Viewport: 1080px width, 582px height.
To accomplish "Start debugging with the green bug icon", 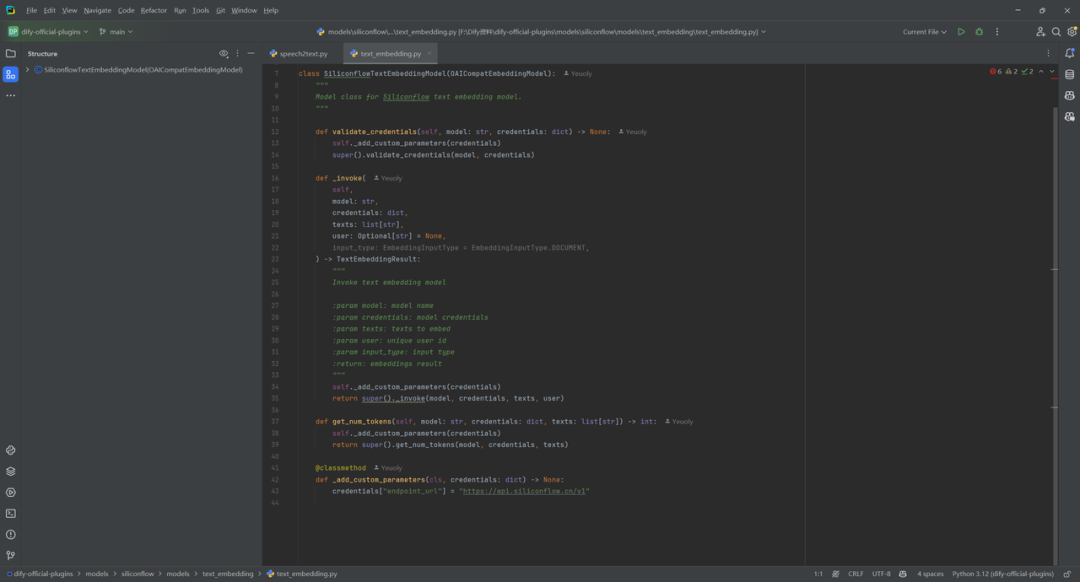I will click(979, 32).
